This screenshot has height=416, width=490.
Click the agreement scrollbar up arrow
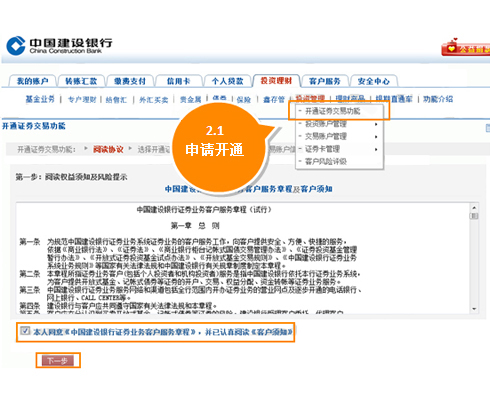(474, 207)
